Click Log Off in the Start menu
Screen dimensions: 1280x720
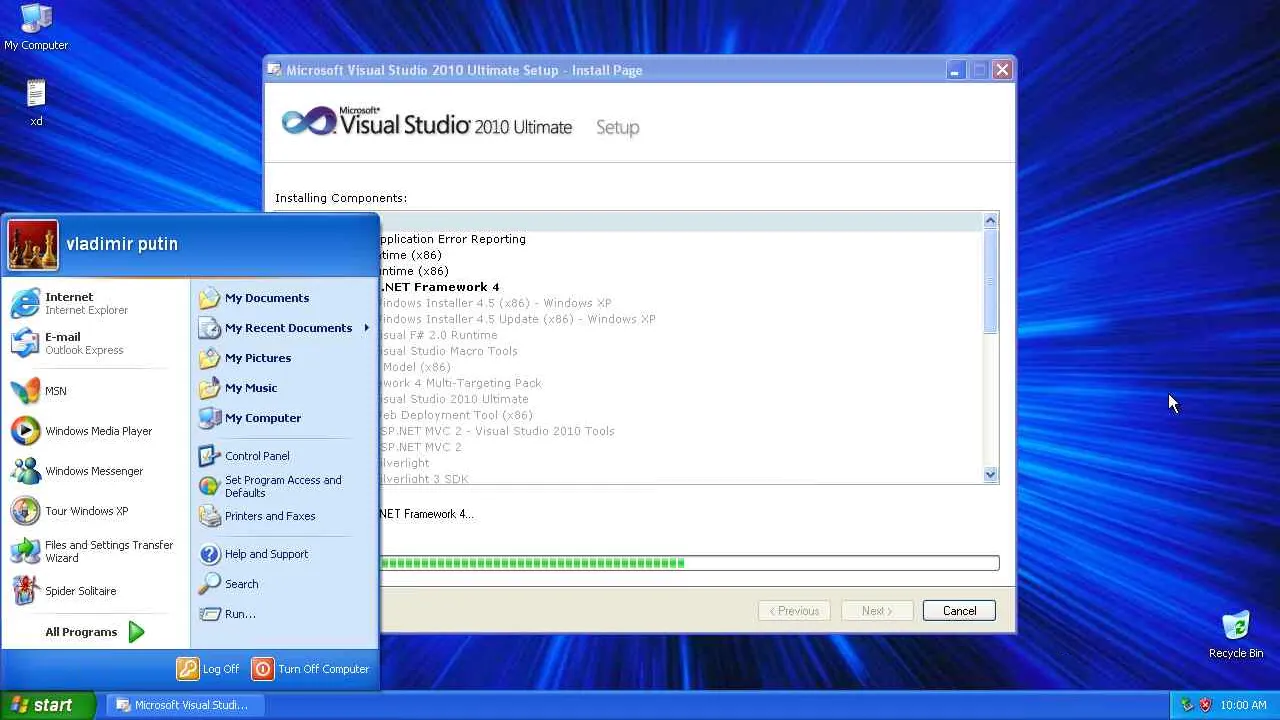[x=208, y=669]
